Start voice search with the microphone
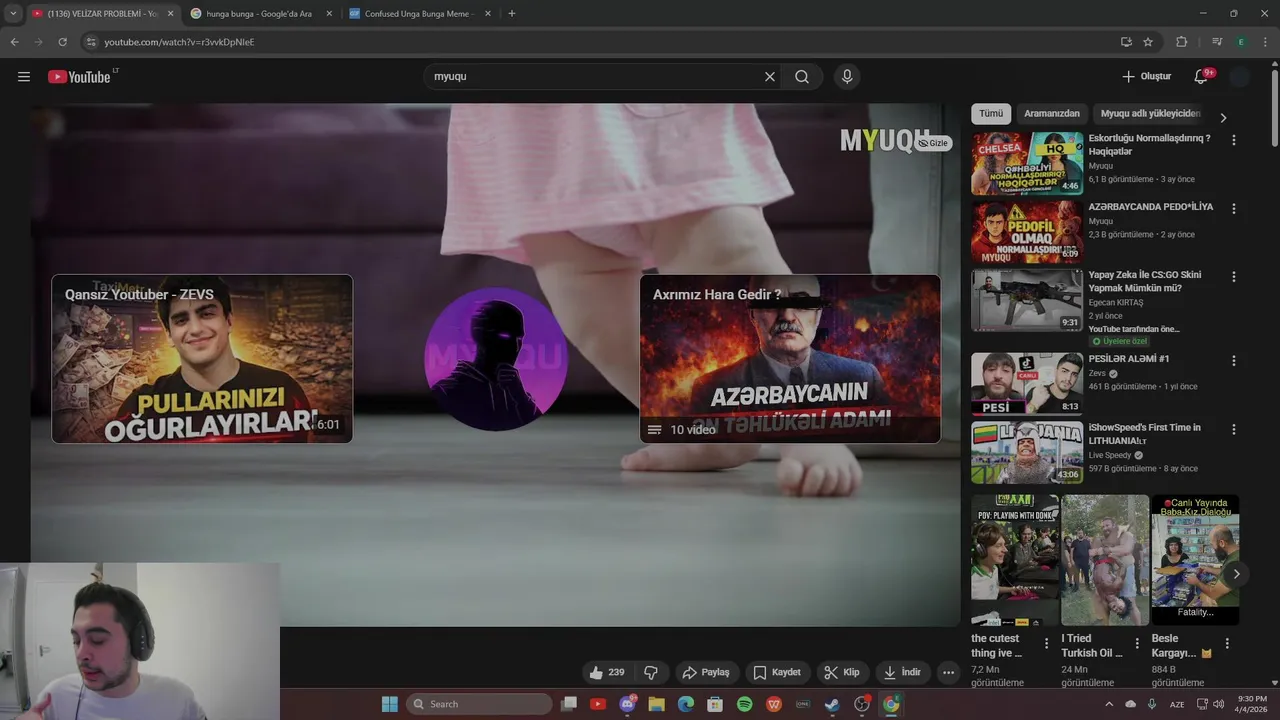Viewport: 1280px width, 720px height. [x=847, y=77]
